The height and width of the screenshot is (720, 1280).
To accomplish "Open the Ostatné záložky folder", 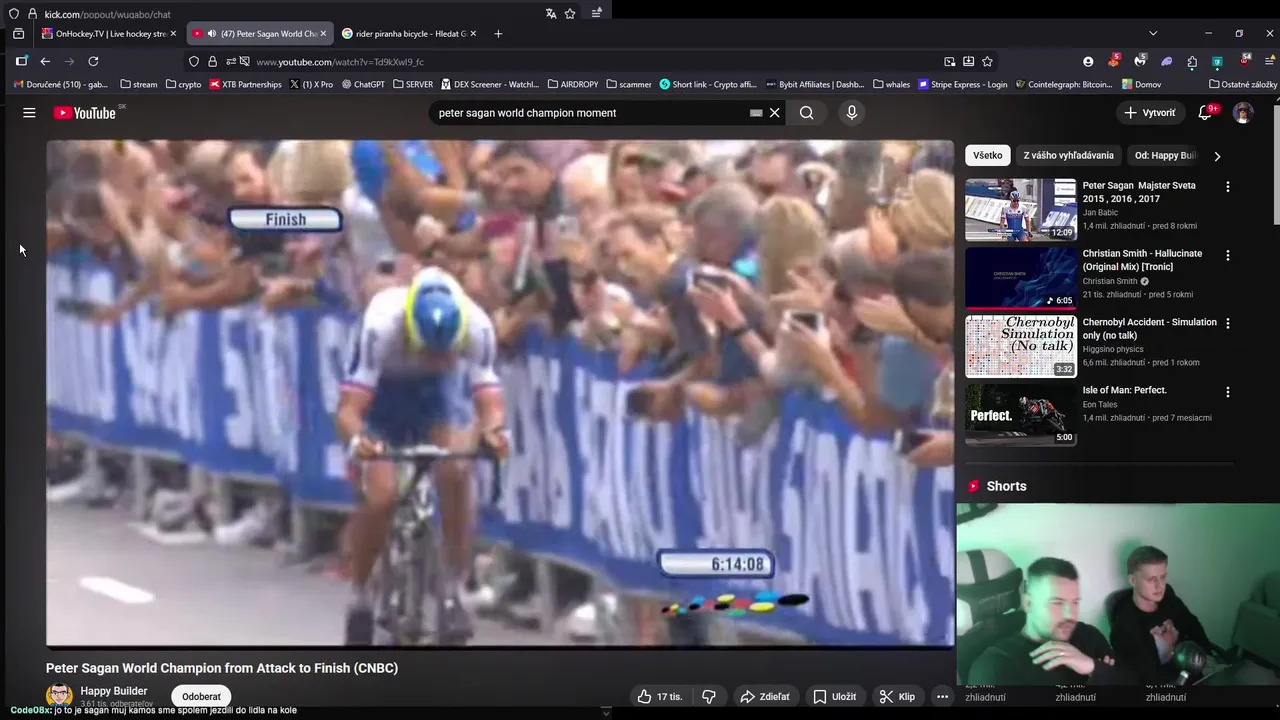I will click(1243, 85).
